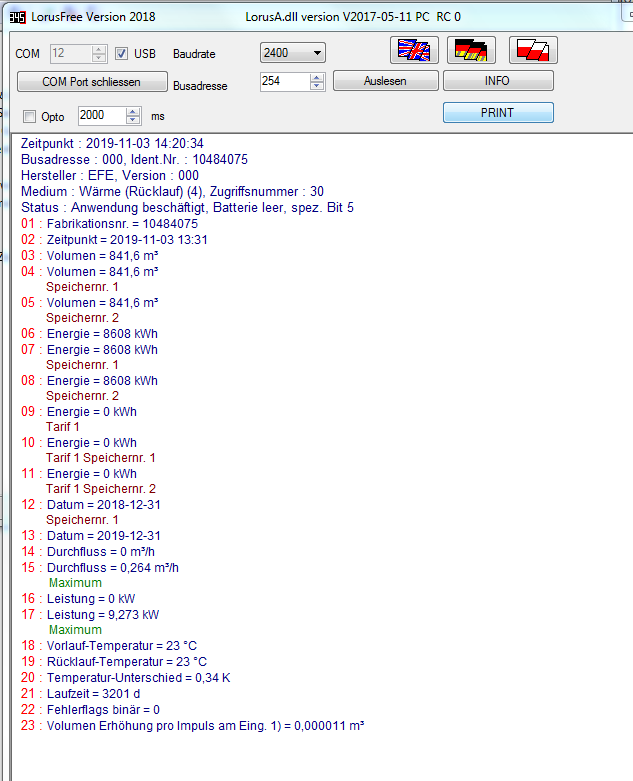Screen dimensions: 633x781
Task: Enable the Opto checkbox
Action: (x=29, y=117)
